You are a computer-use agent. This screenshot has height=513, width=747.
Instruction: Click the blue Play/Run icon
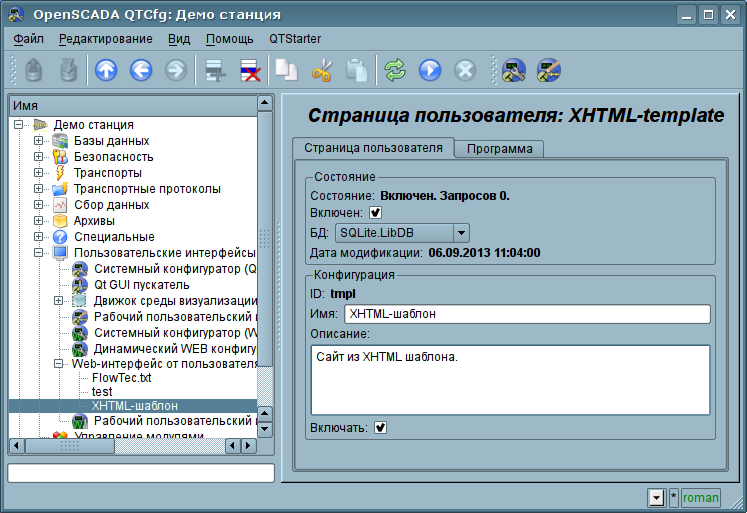(430, 70)
